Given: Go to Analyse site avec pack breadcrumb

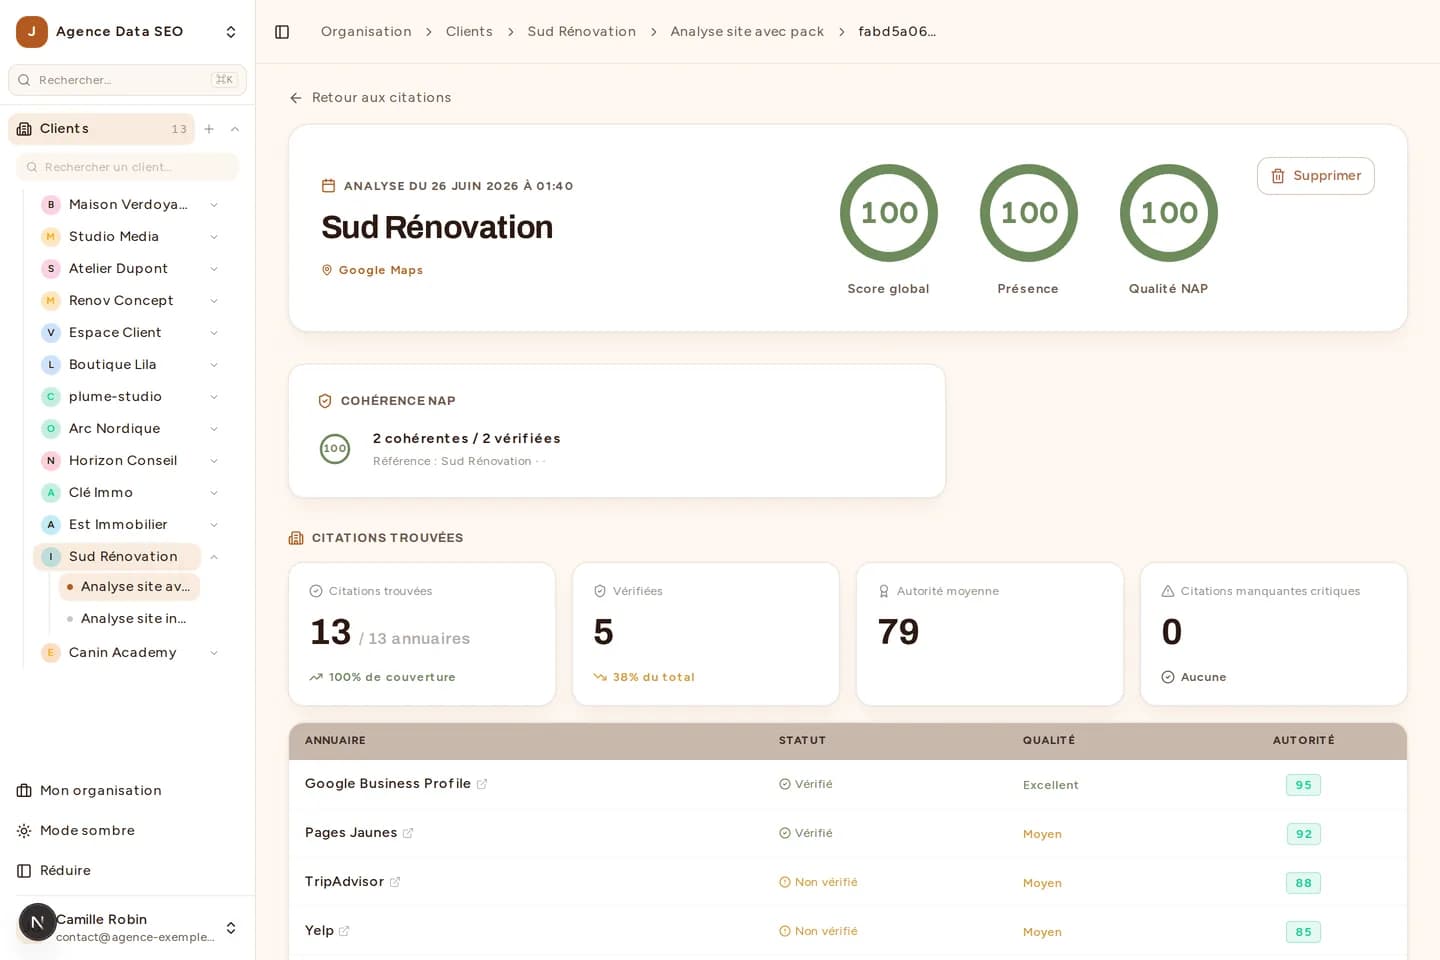Looking at the screenshot, I should [747, 32].
